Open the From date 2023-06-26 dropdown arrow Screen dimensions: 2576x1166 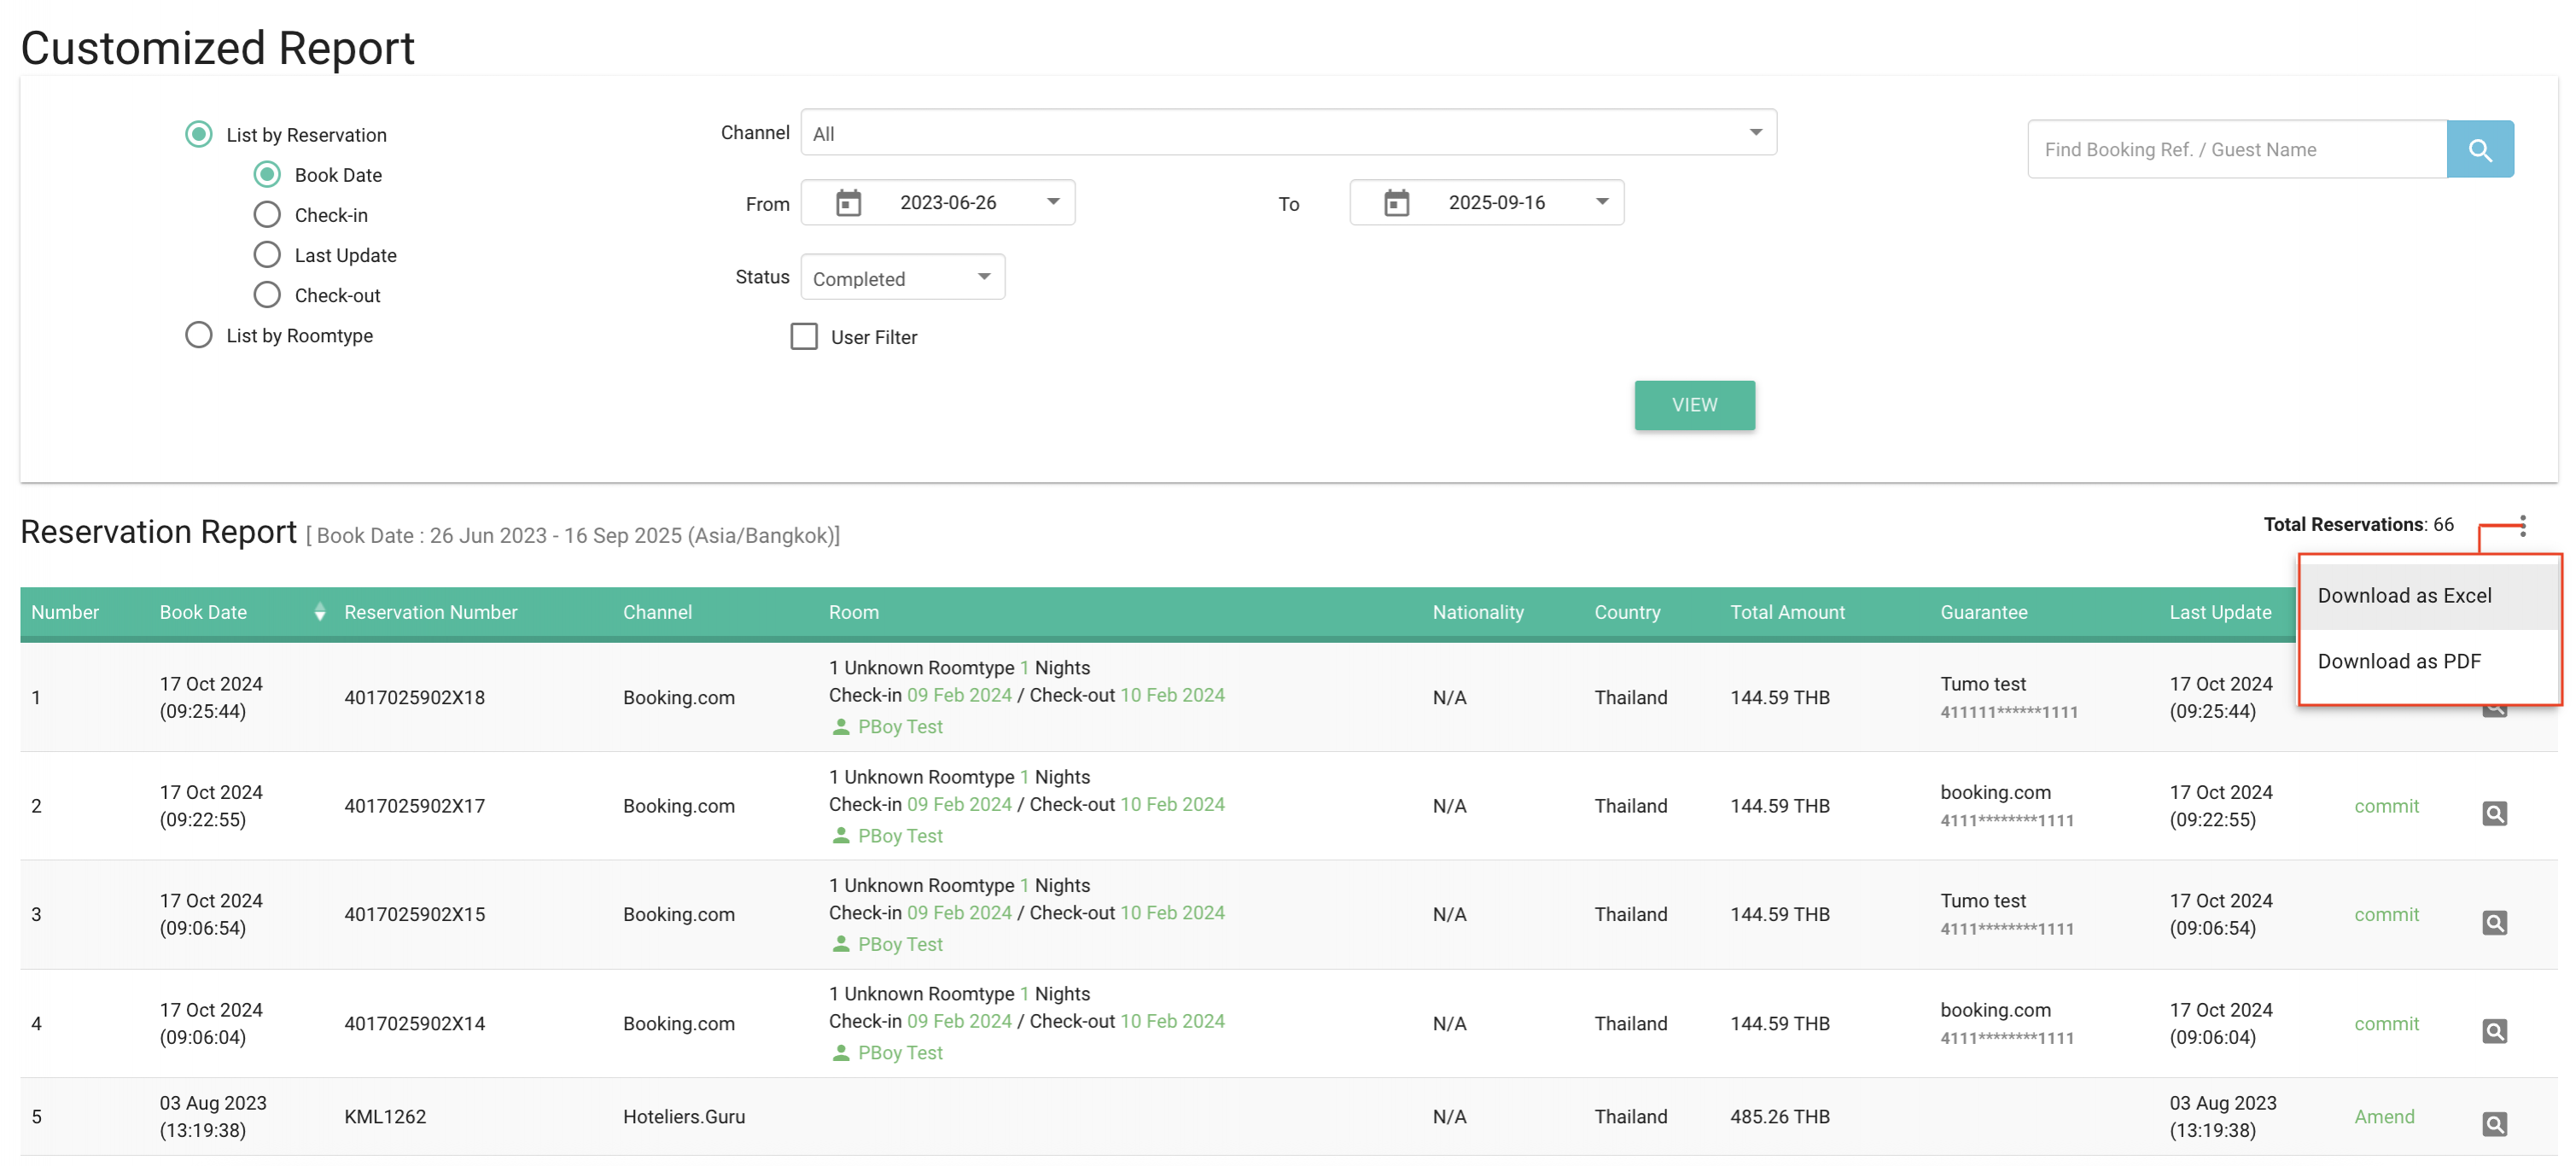pyautogui.click(x=1053, y=202)
